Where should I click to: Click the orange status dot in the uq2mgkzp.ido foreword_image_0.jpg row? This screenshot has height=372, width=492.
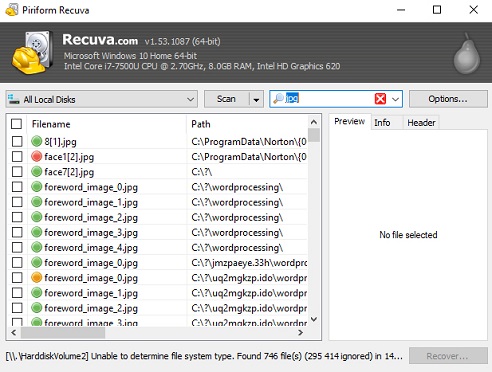pyautogui.click(x=36, y=277)
